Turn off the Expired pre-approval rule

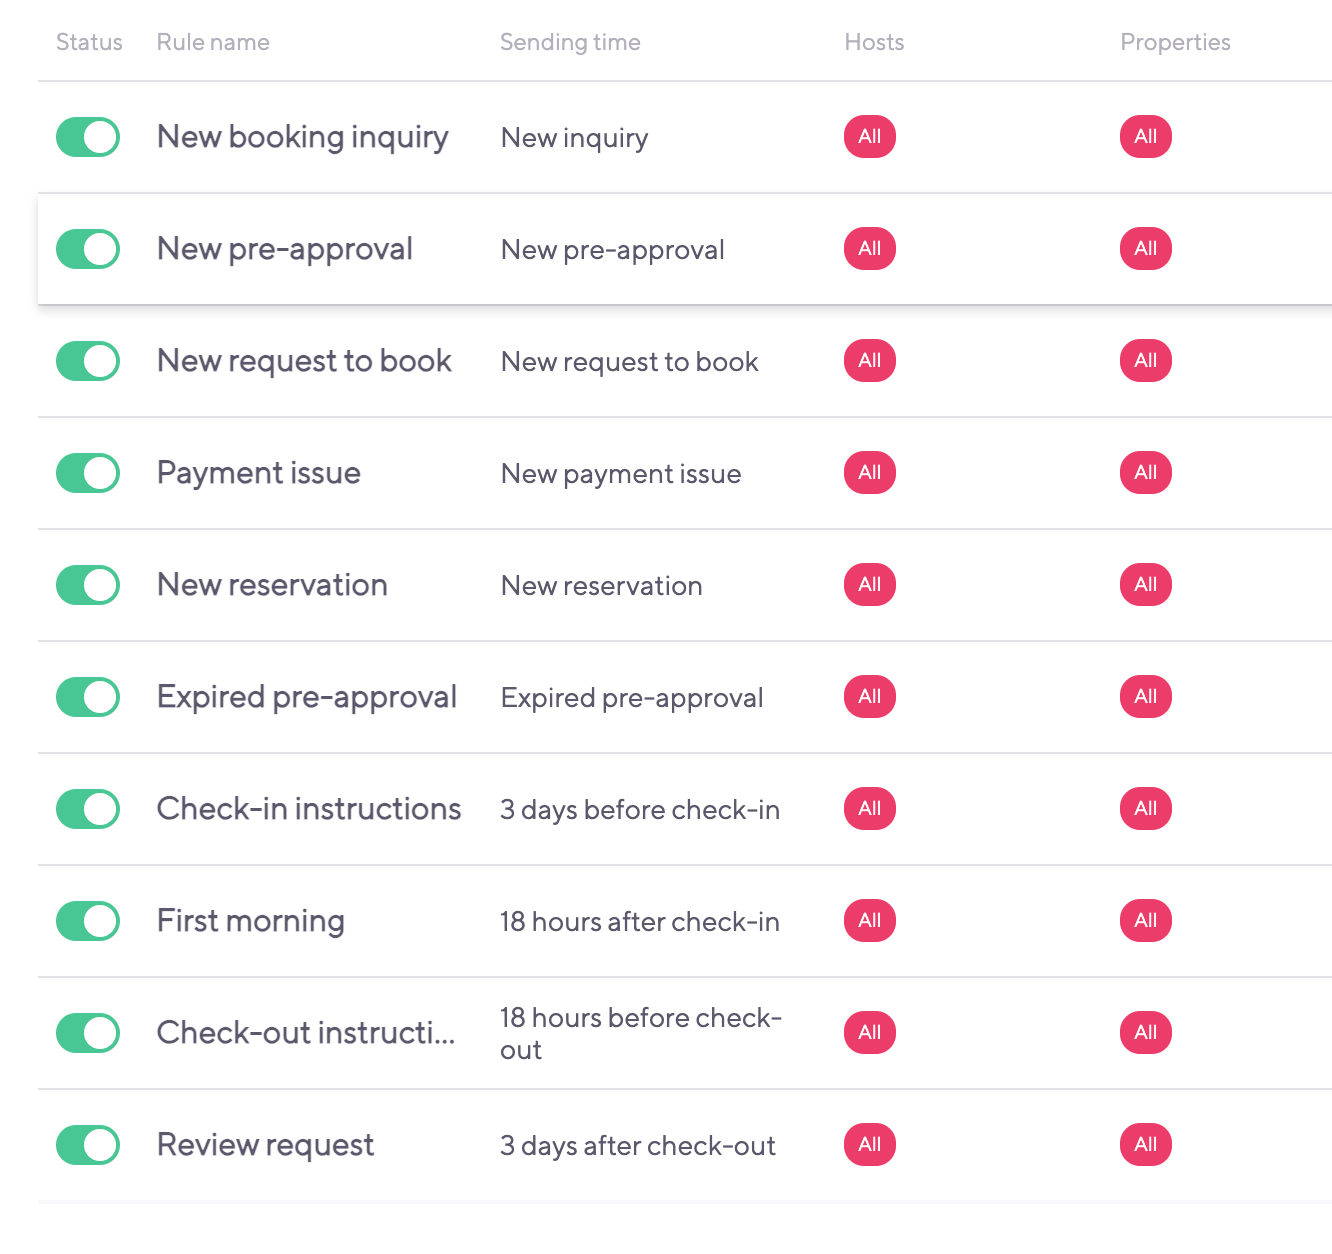click(x=87, y=697)
